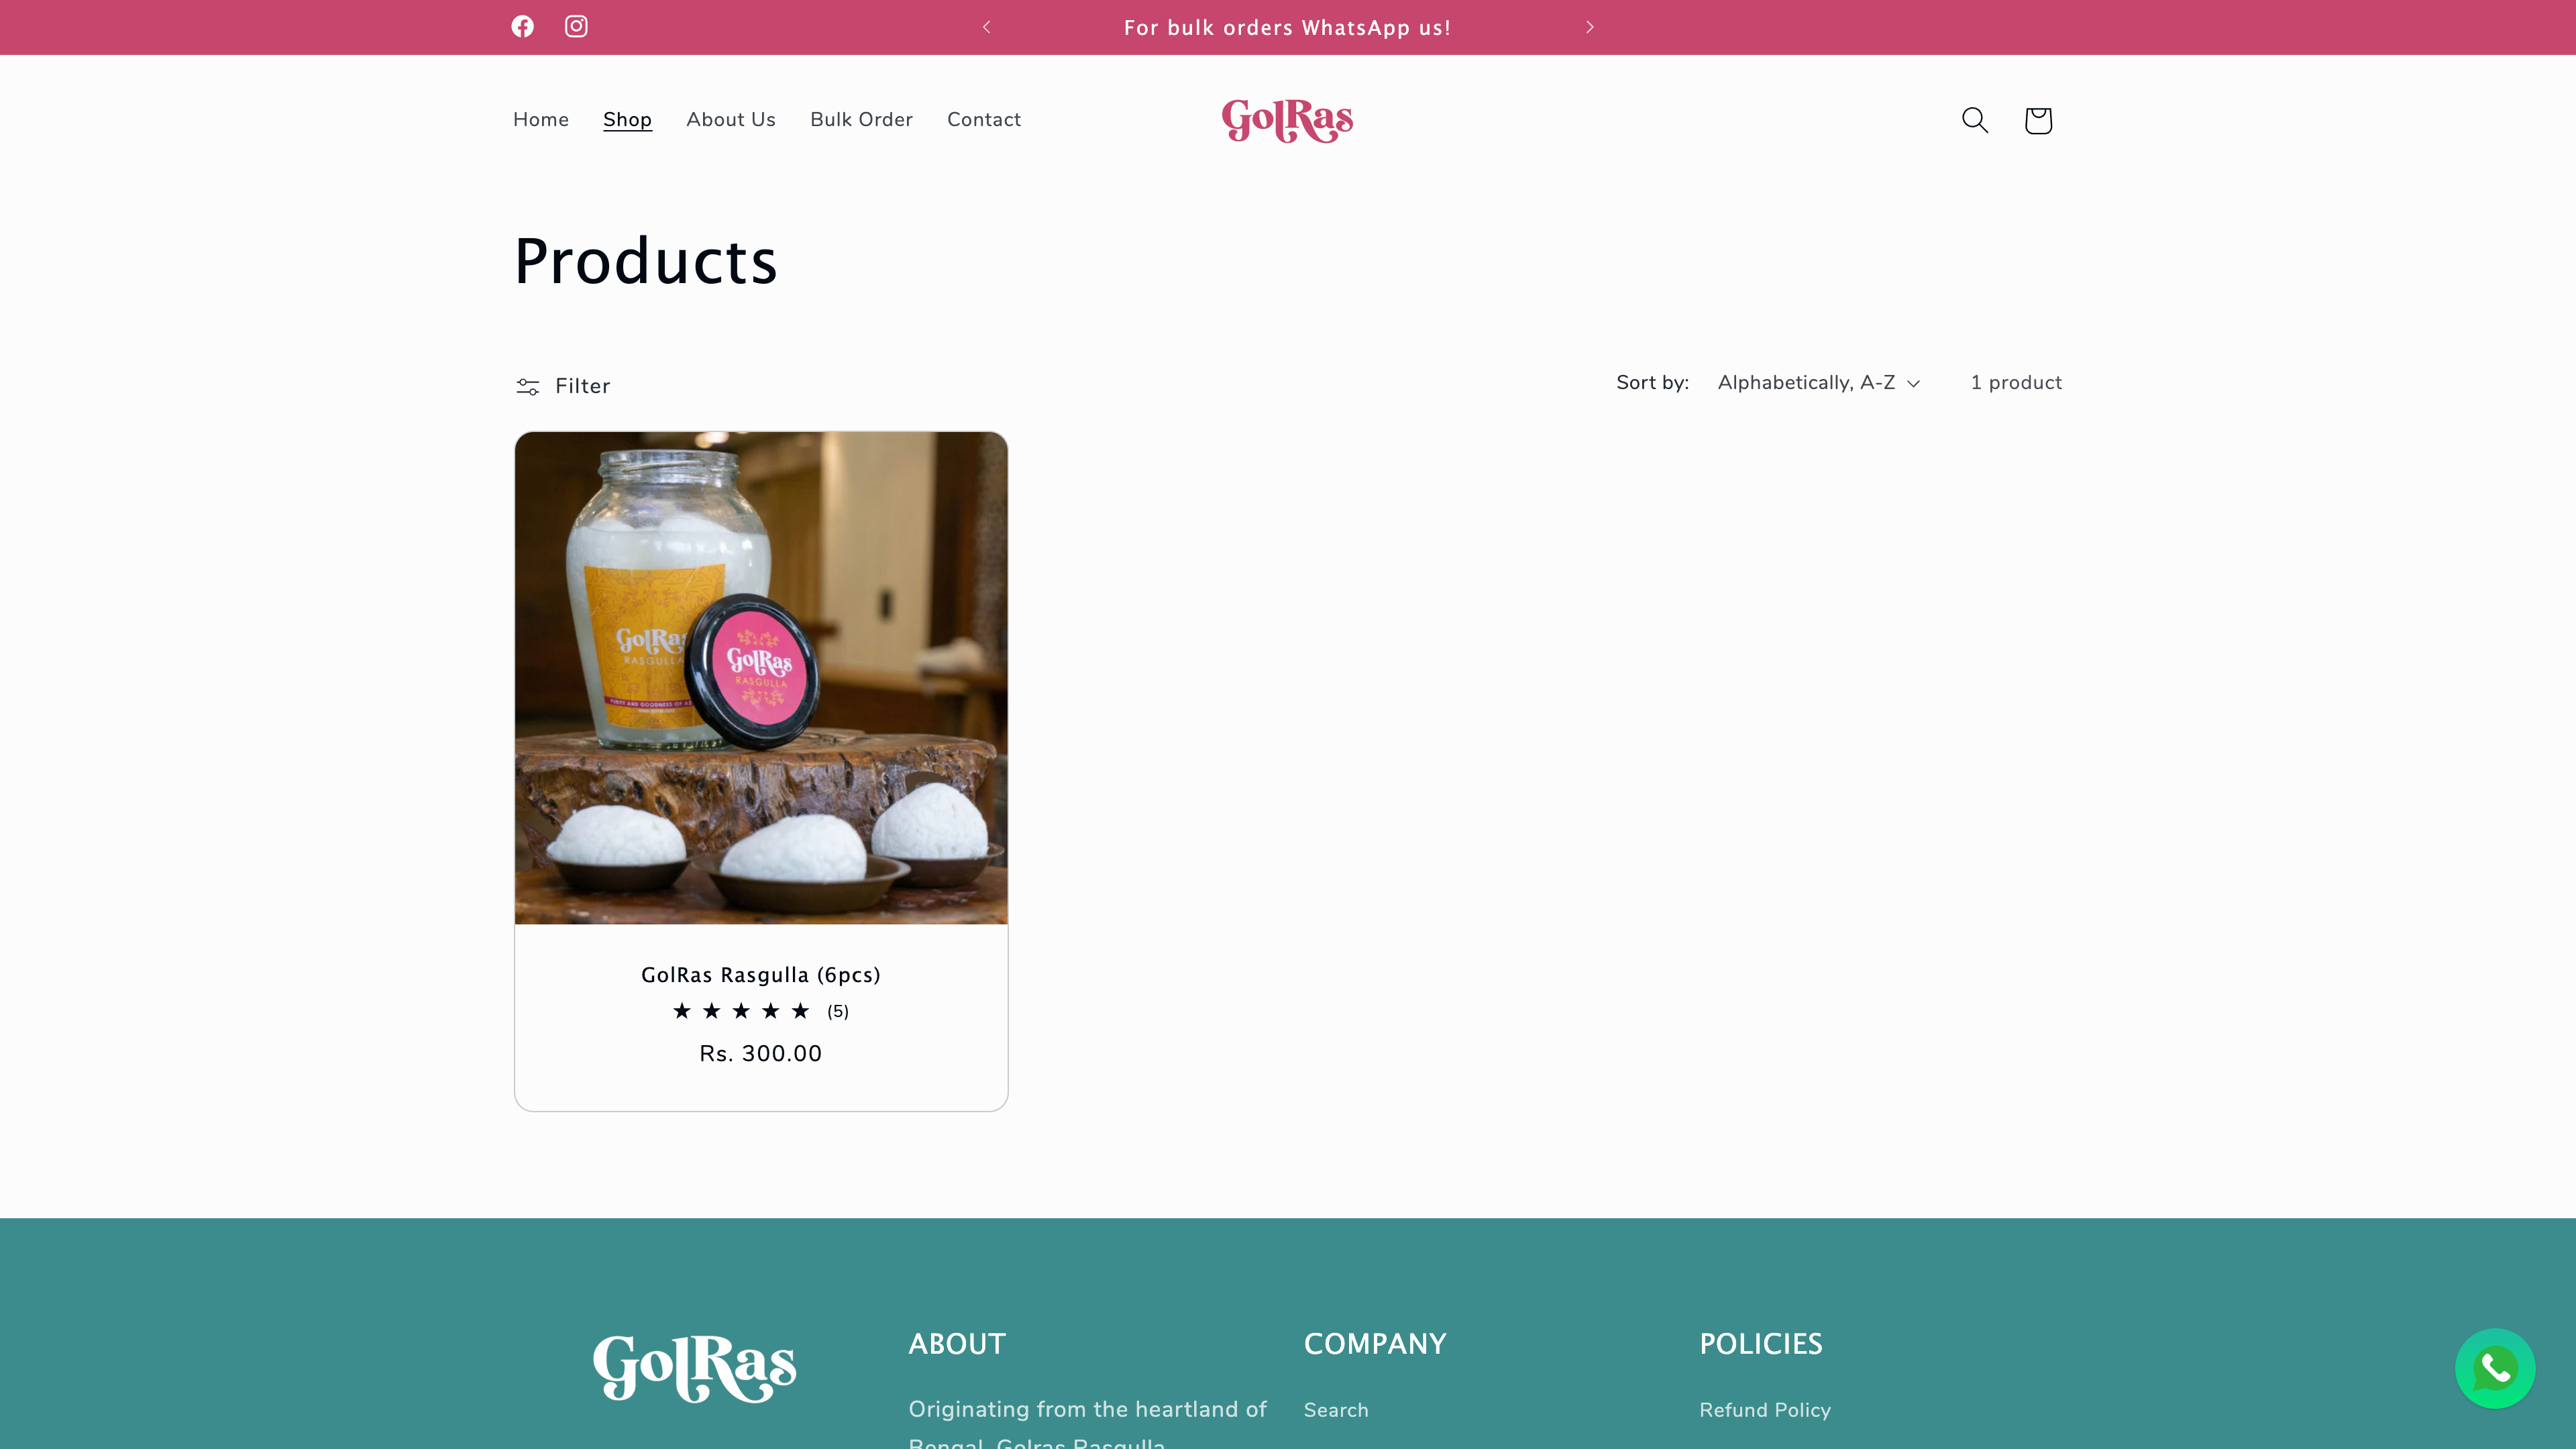Click the footer Search link
The height and width of the screenshot is (1449, 2576).
[x=1336, y=1410]
